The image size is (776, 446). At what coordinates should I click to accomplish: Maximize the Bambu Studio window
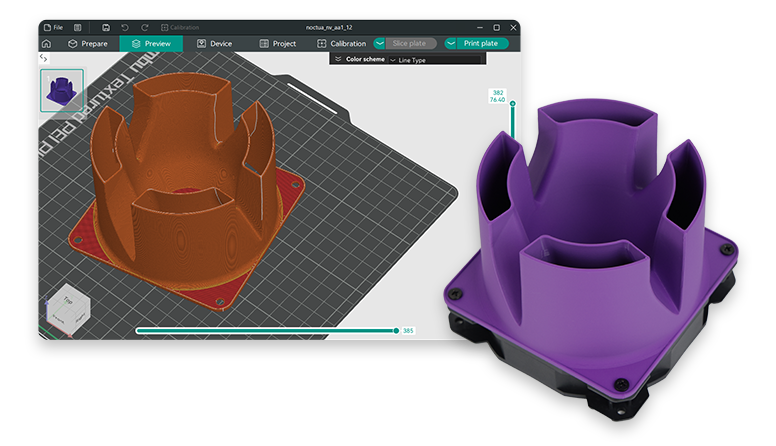click(496, 28)
